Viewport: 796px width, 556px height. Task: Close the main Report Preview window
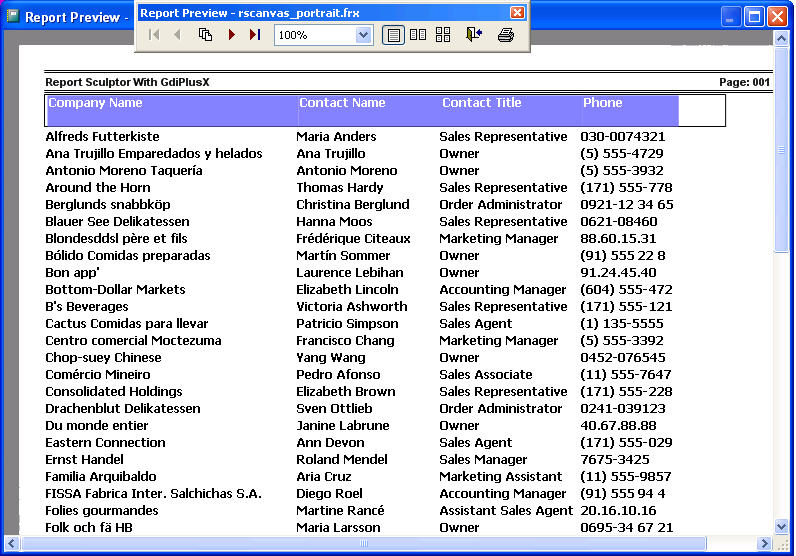click(777, 17)
